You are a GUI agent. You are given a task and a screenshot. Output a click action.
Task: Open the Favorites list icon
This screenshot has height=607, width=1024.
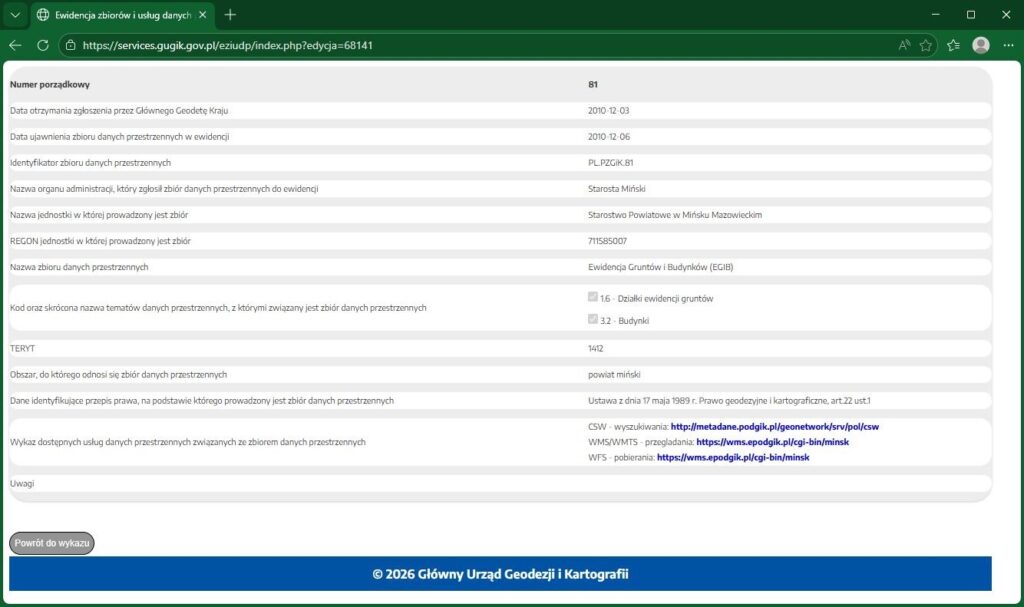[954, 45]
